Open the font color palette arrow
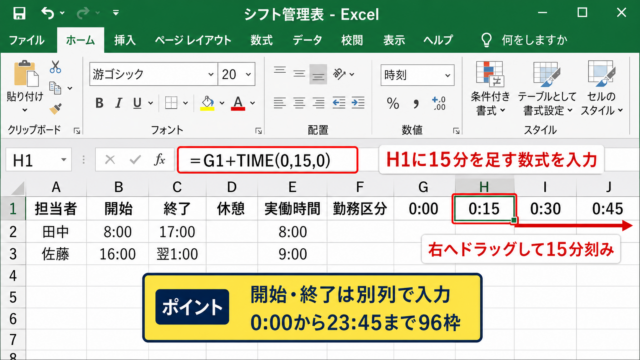The image size is (640, 360). click(253, 103)
